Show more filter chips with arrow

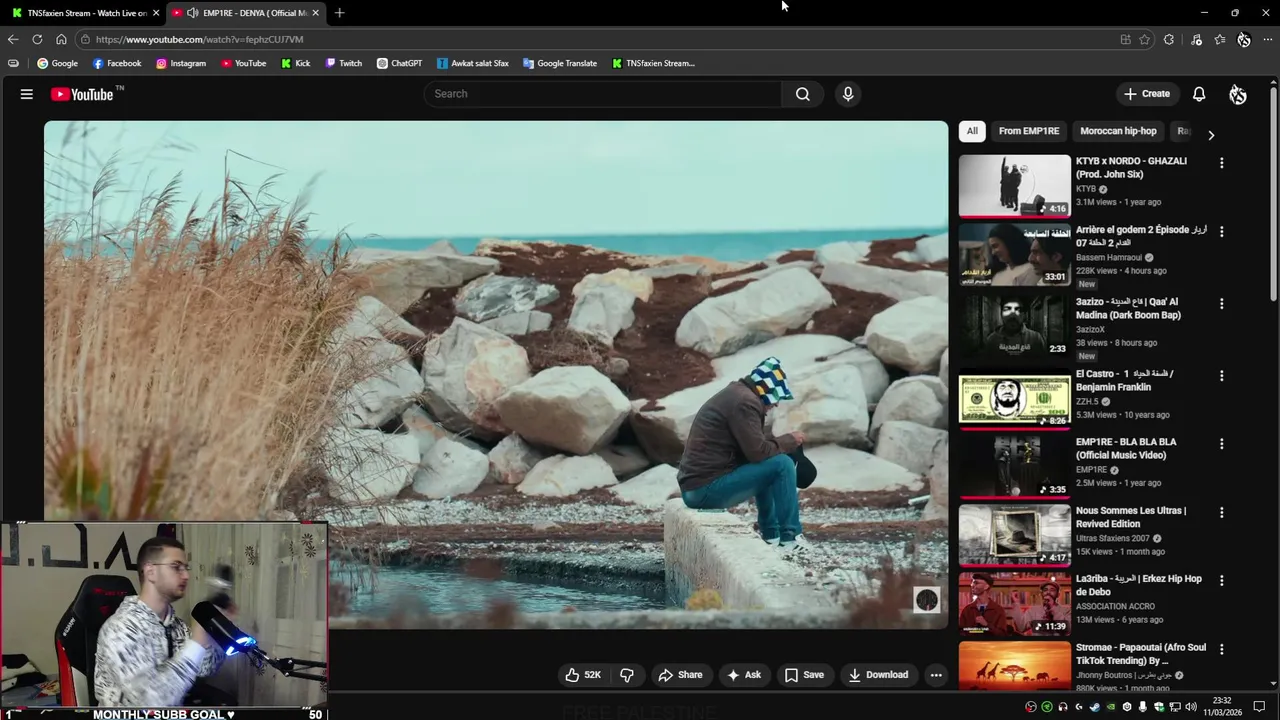pos(1211,135)
